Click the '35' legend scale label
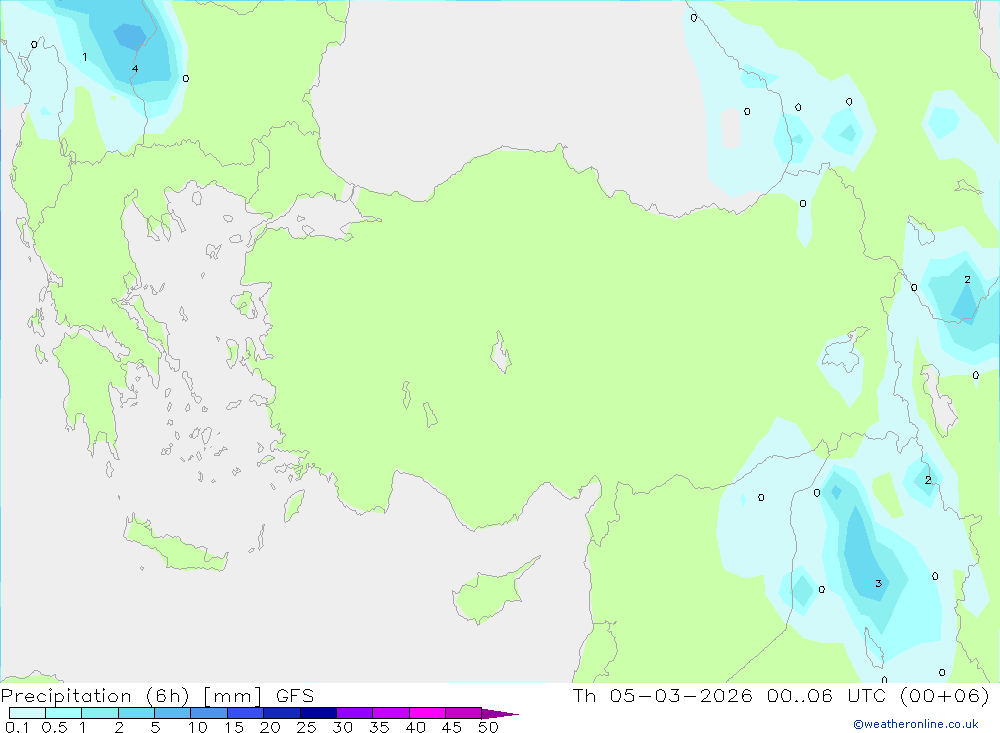 [379, 727]
